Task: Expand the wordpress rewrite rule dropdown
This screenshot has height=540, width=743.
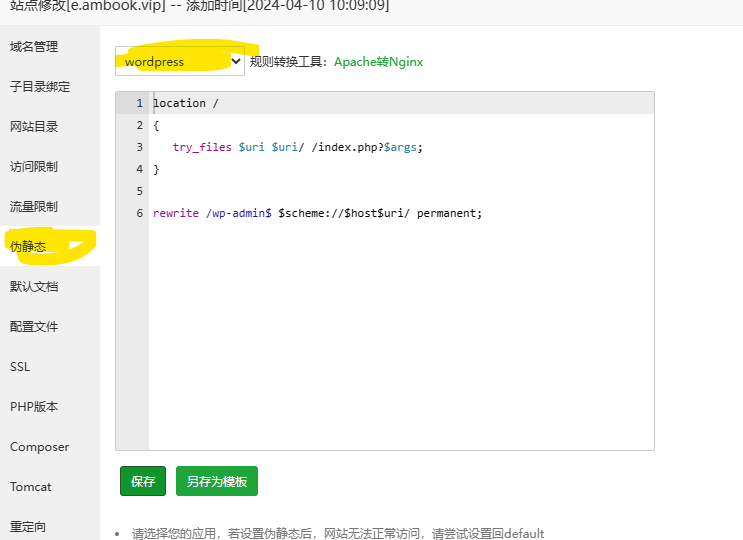Action: point(180,62)
